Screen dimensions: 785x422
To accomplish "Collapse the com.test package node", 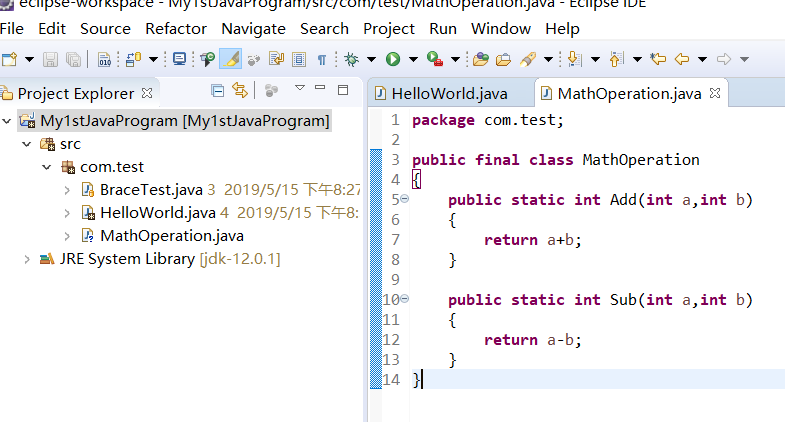I will coord(47,167).
